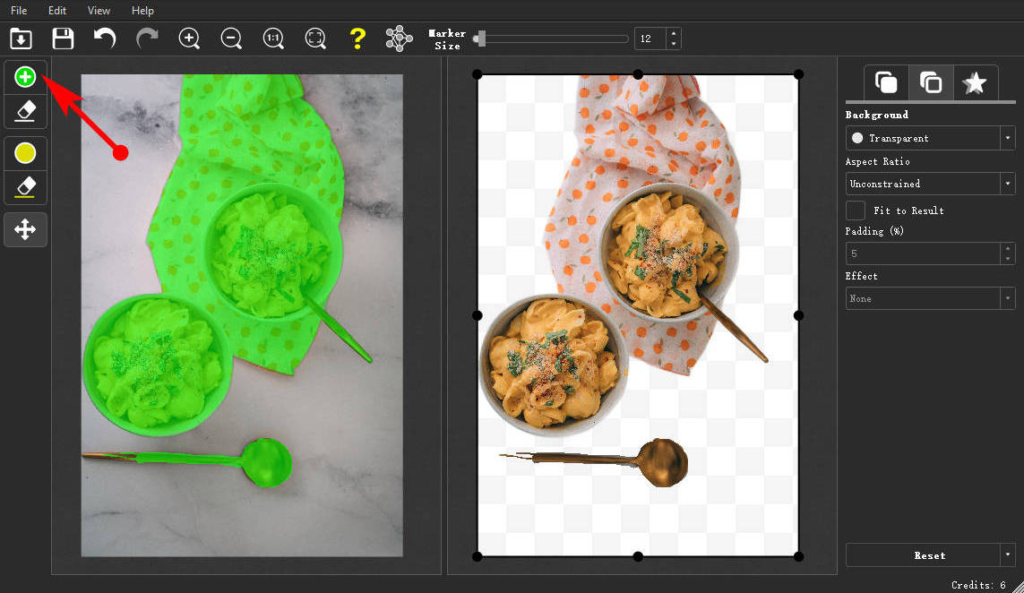Choose the yellow marker eraser tool
Image resolution: width=1024 pixels, height=593 pixels.
coord(25,187)
